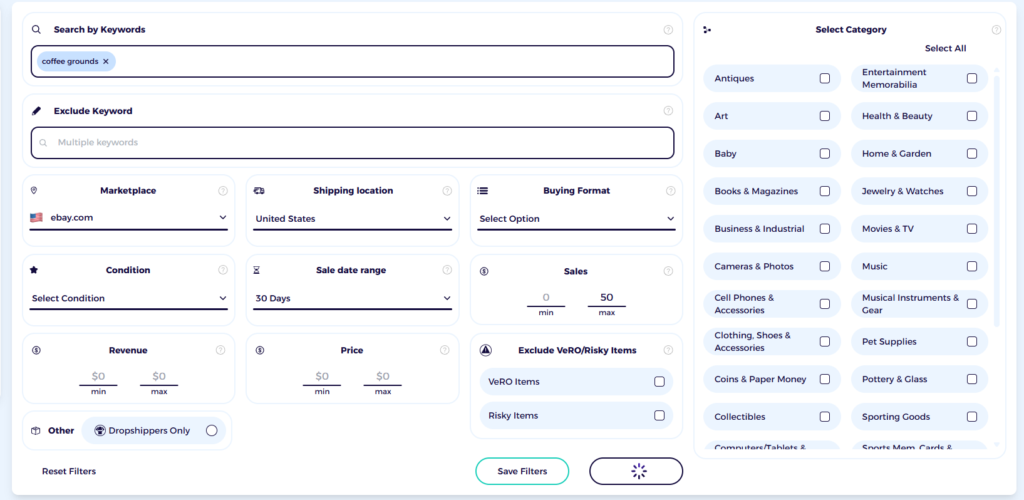The width and height of the screenshot is (1024, 500).
Task: Click inside the Search by Keywords field
Action: 353,61
